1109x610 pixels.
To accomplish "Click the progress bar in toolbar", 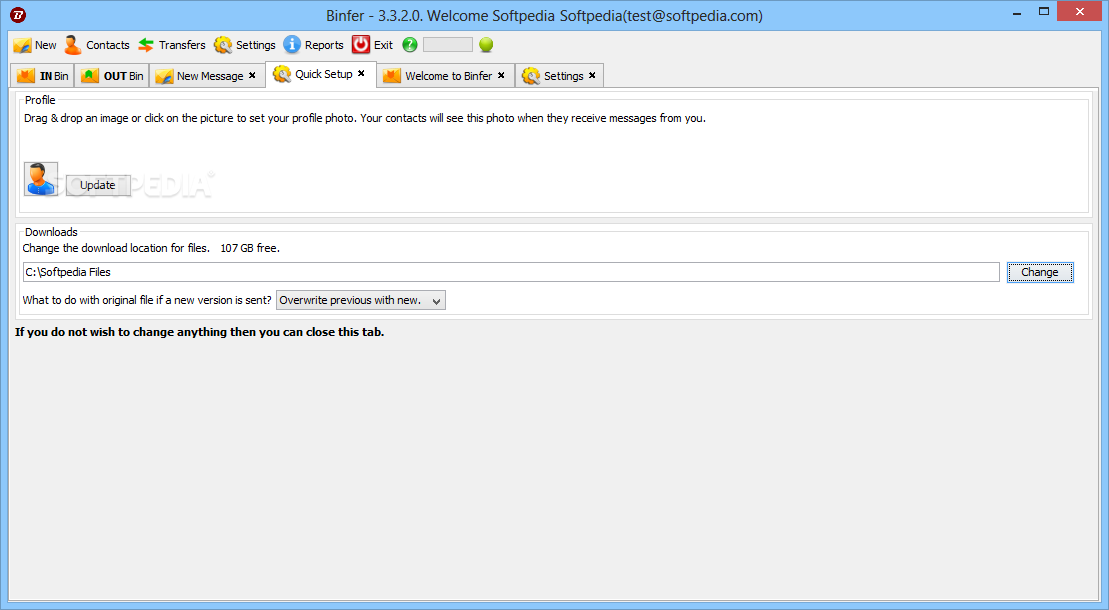I will coord(448,45).
